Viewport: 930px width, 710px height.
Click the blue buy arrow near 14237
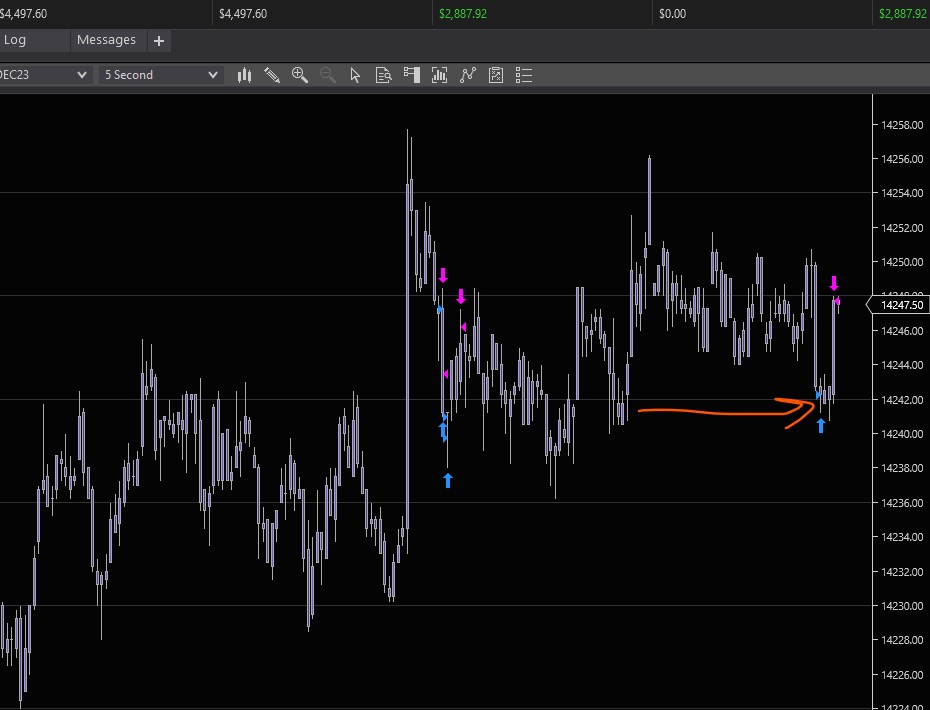(448, 480)
